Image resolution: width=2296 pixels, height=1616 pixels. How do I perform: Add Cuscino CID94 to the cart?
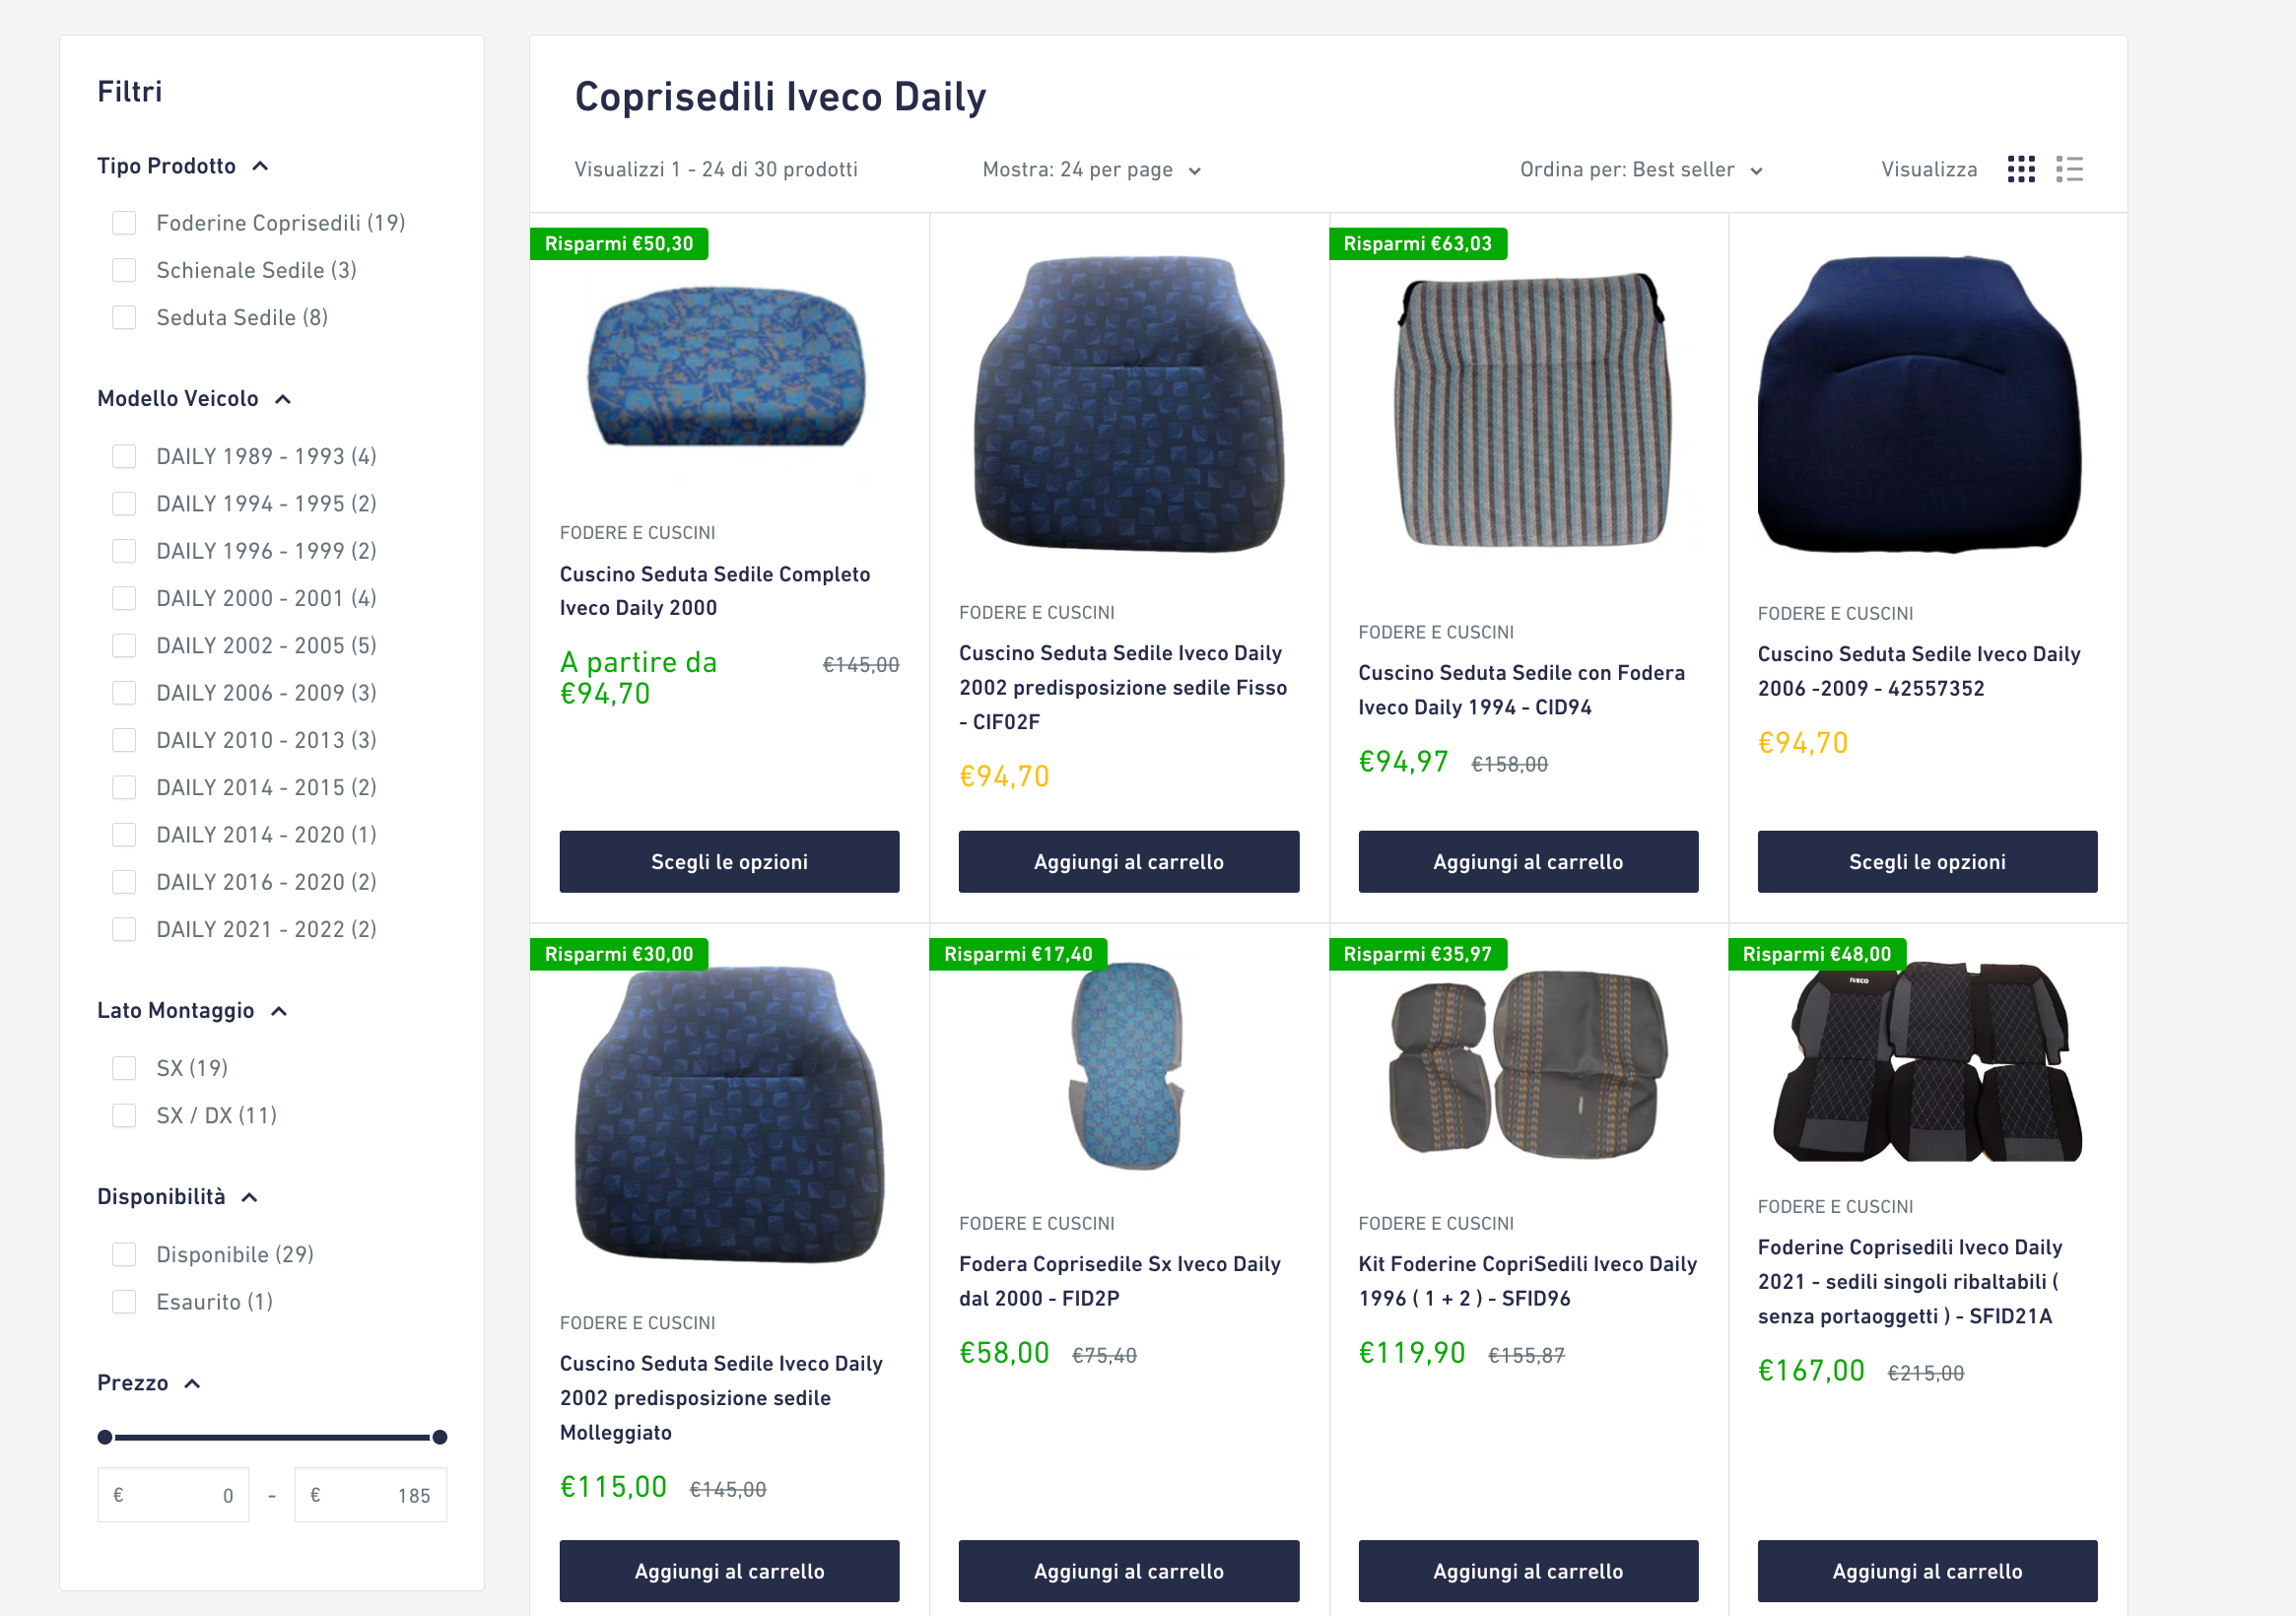tap(1527, 862)
